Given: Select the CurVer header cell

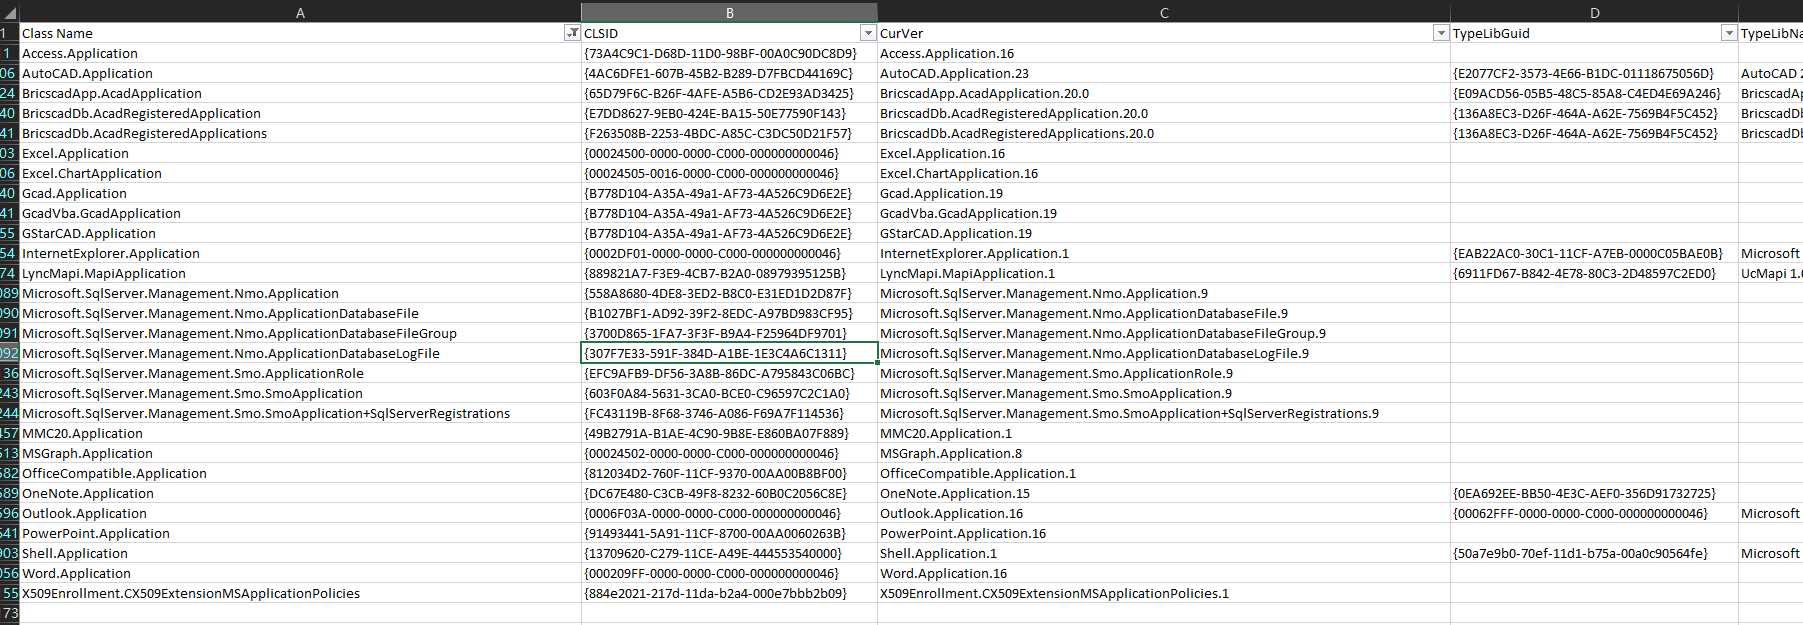Looking at the screenshot, I should (1164, 33).
